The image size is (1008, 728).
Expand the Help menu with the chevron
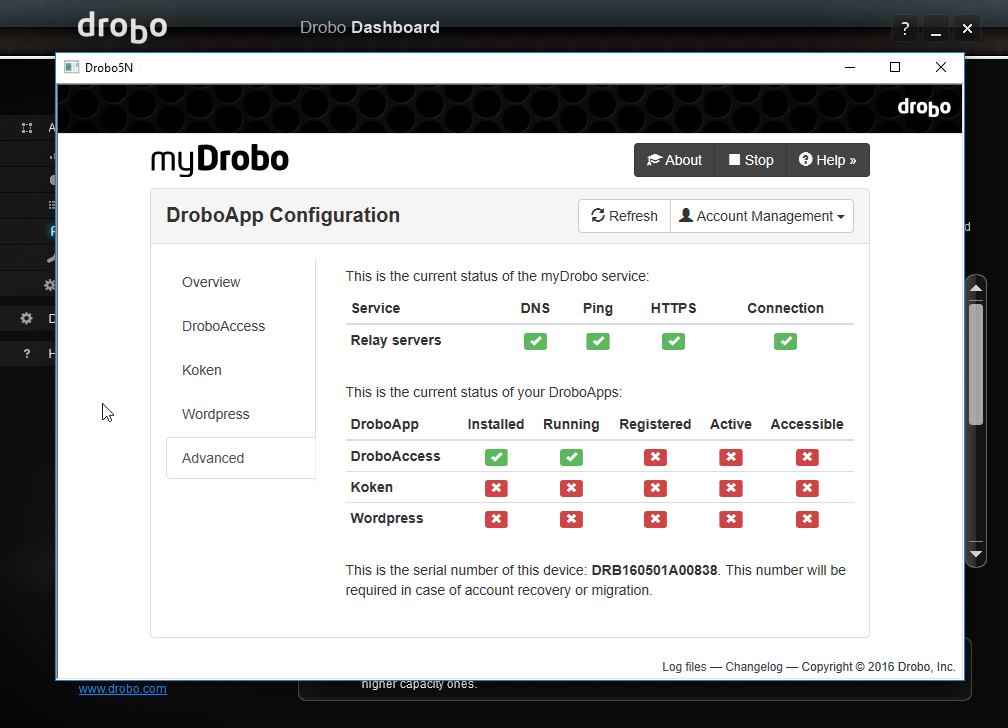852,160
